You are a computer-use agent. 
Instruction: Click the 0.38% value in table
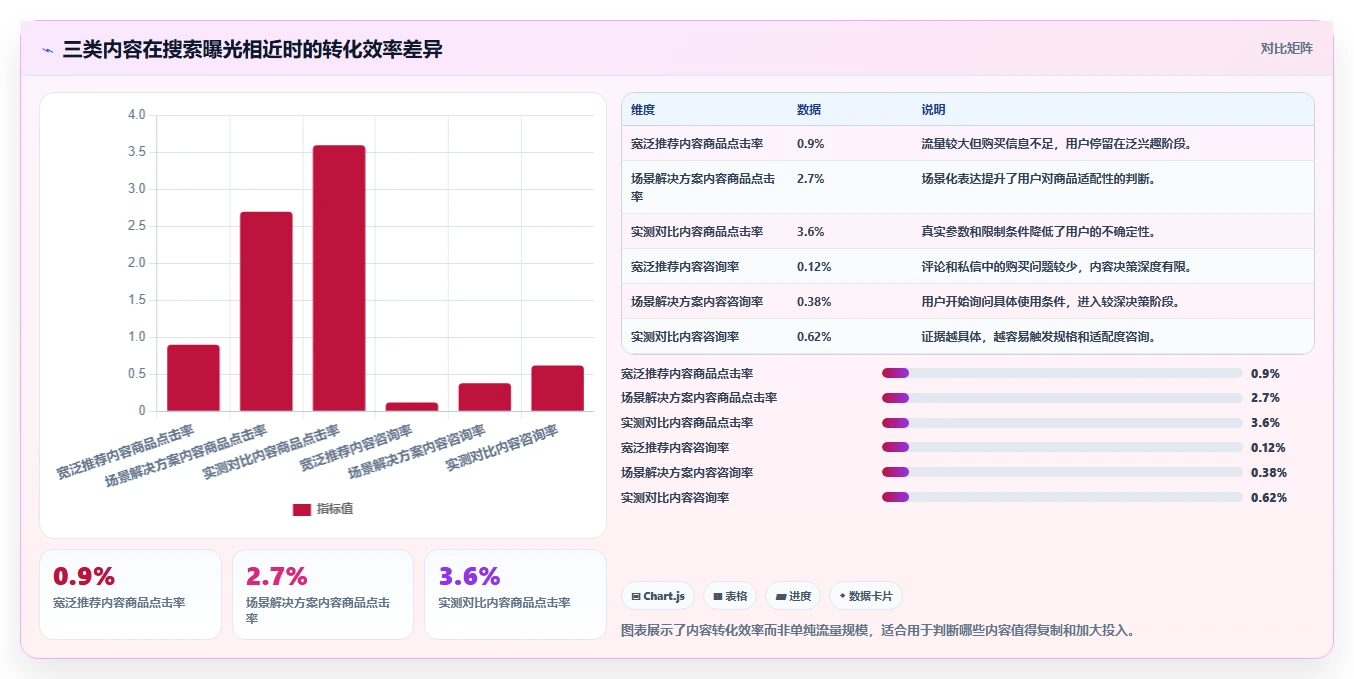[x=814, y=302]
